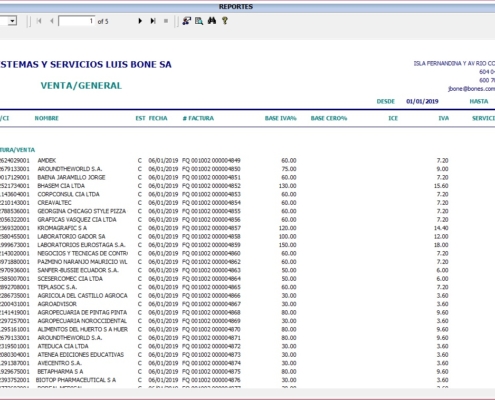Screen dimensions: 495x400
Task: Click the refresh report toolbar icon
Action: pos(186,21)
